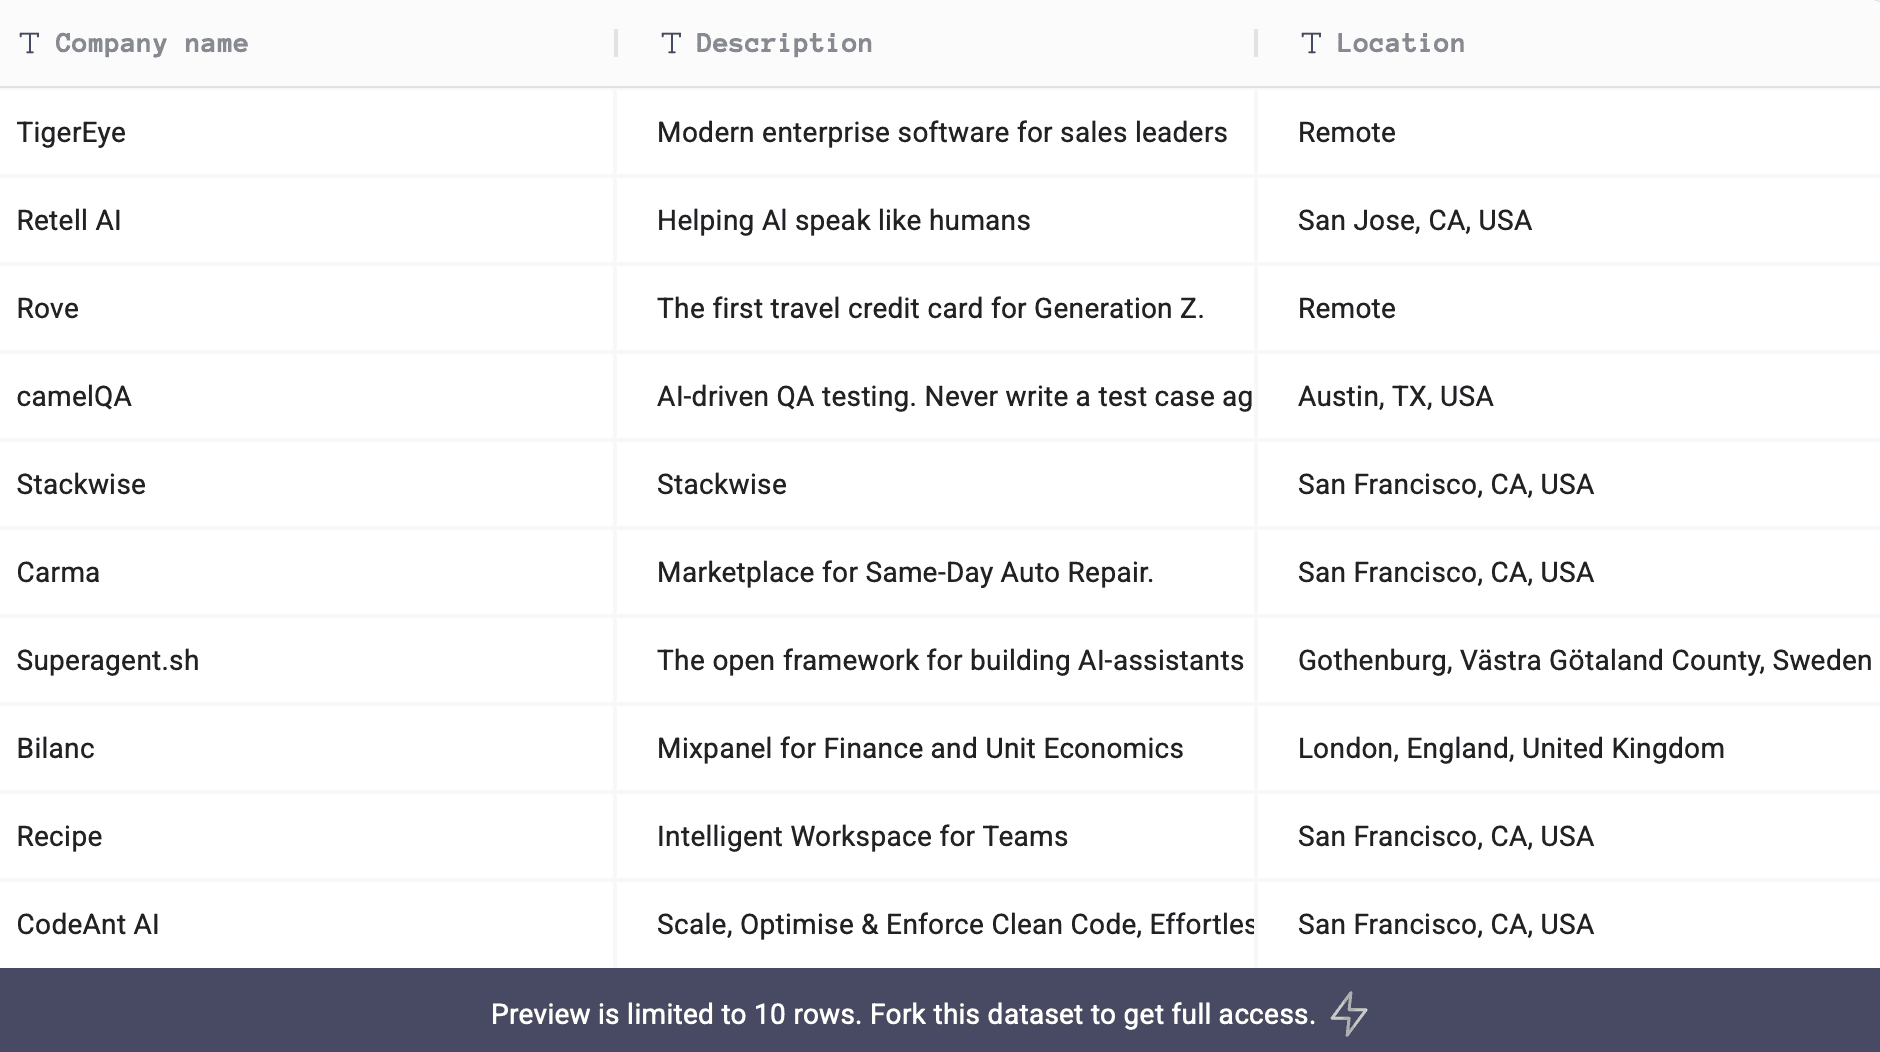Select the CodeAnt AI company cell
1880x1052 pixels.
tap(87, 925)
